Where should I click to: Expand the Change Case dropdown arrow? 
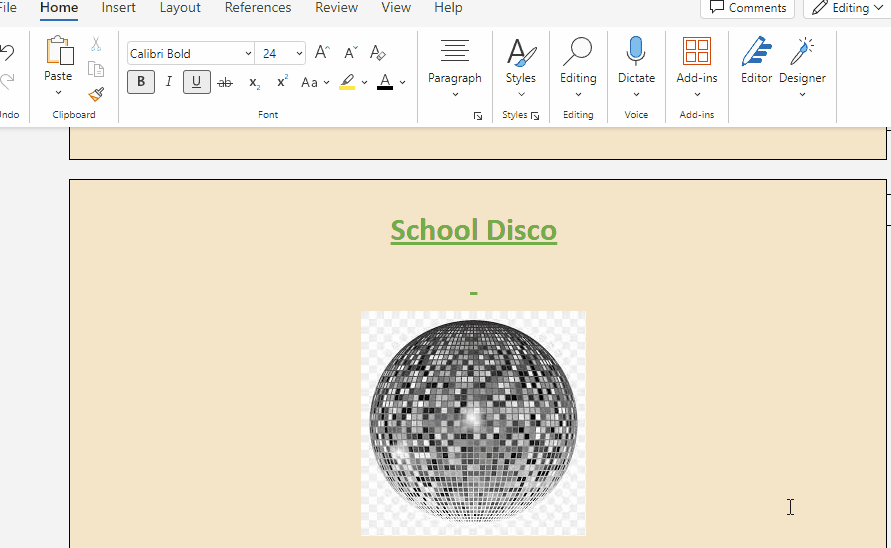[326, 82]
